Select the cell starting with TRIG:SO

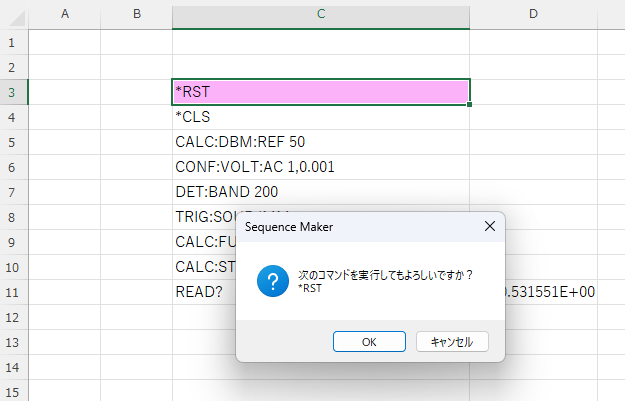(204, 217)
